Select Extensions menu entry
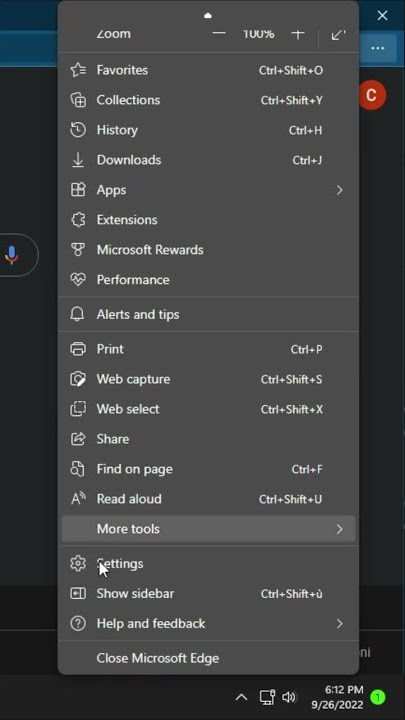Viewport: 405px width, 720px height. click(x=208, y=220)
